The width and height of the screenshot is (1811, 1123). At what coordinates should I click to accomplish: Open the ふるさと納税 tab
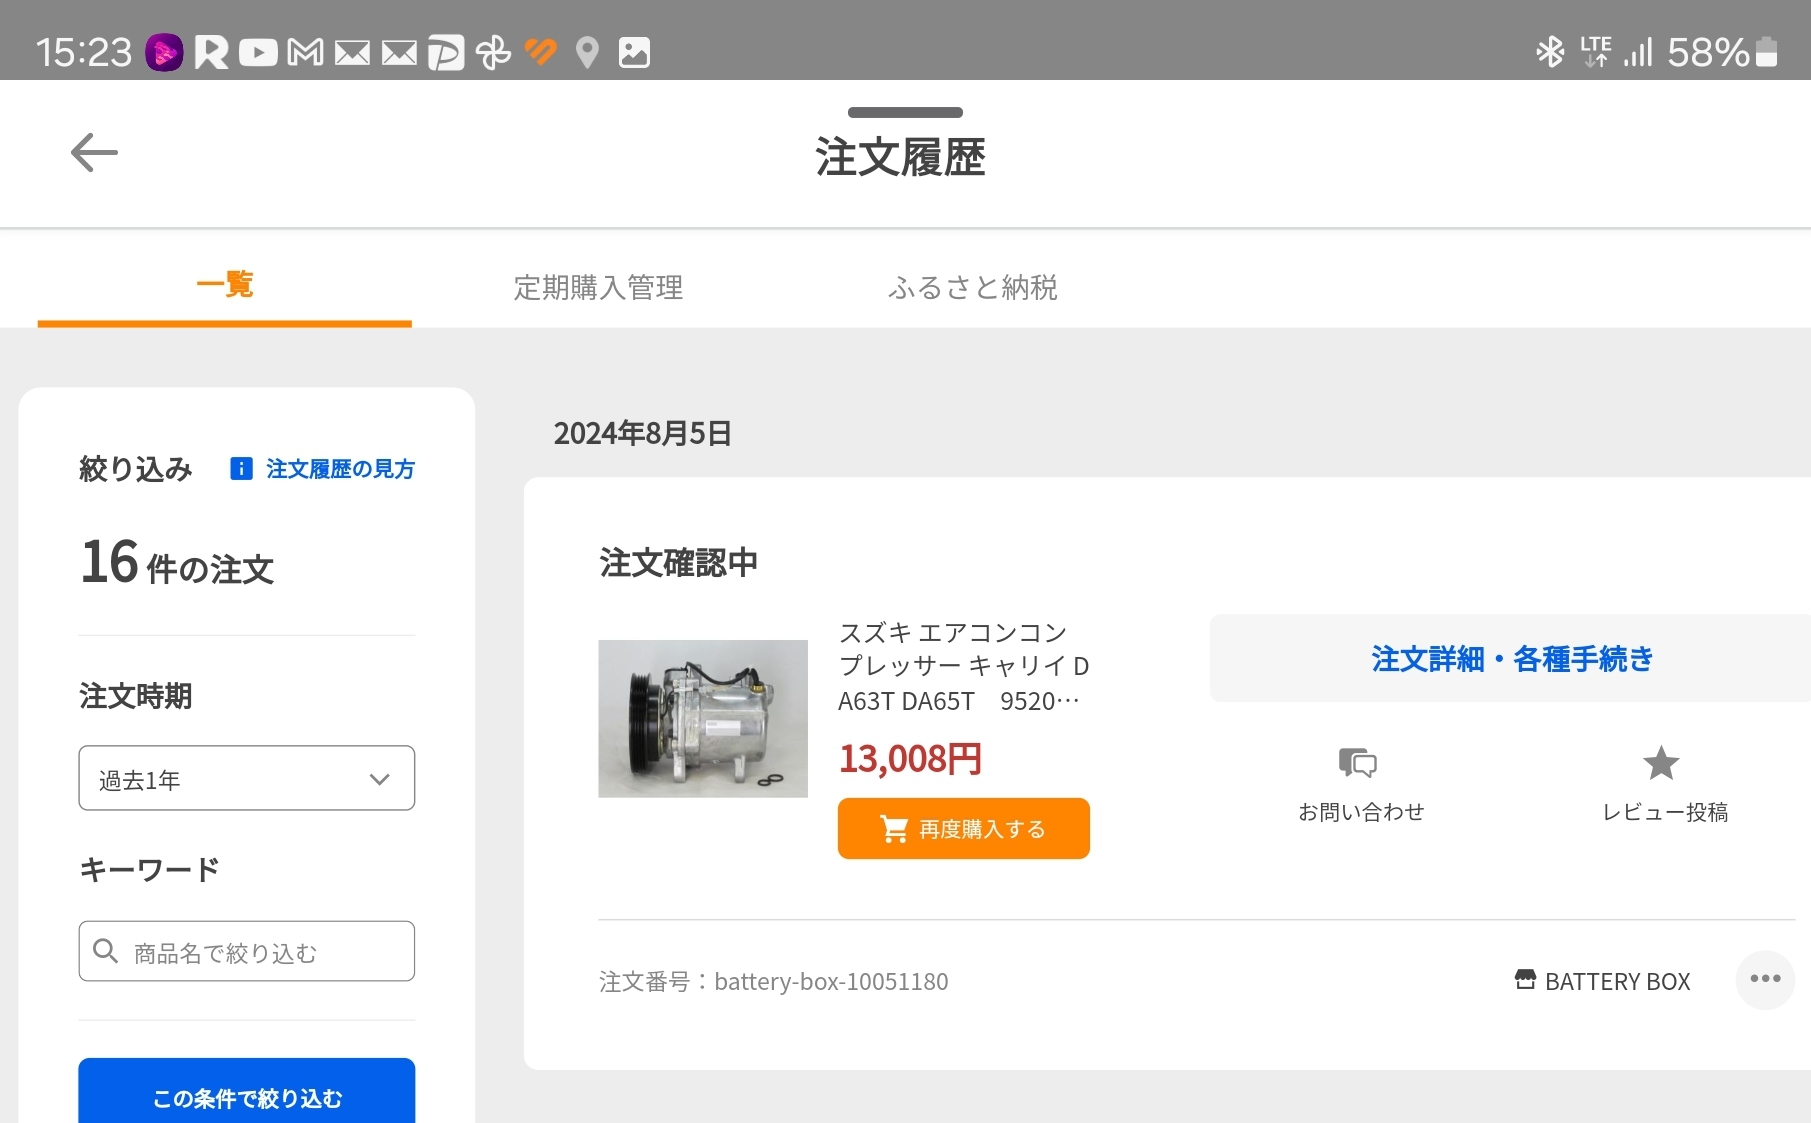click(972, 288)
